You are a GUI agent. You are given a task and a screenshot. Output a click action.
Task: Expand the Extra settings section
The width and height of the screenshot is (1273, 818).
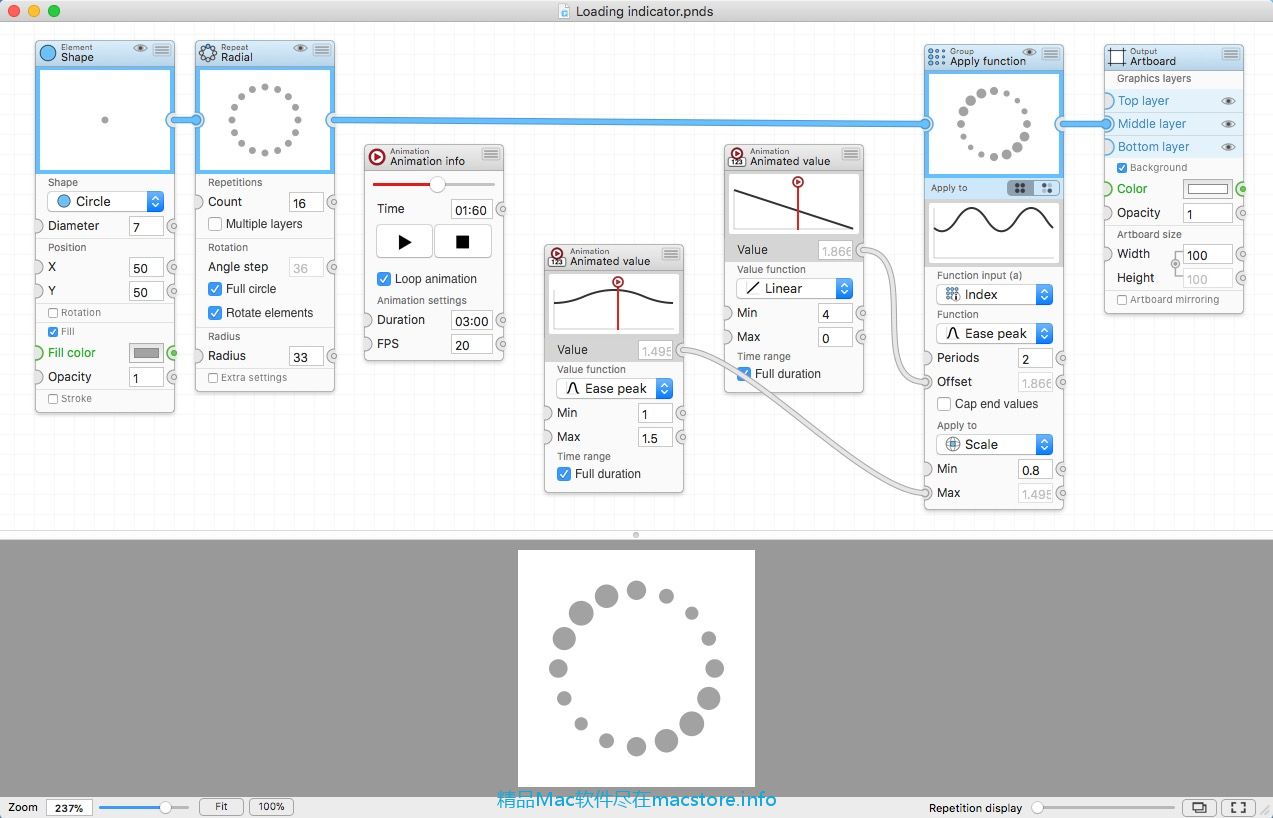point(213,378)
